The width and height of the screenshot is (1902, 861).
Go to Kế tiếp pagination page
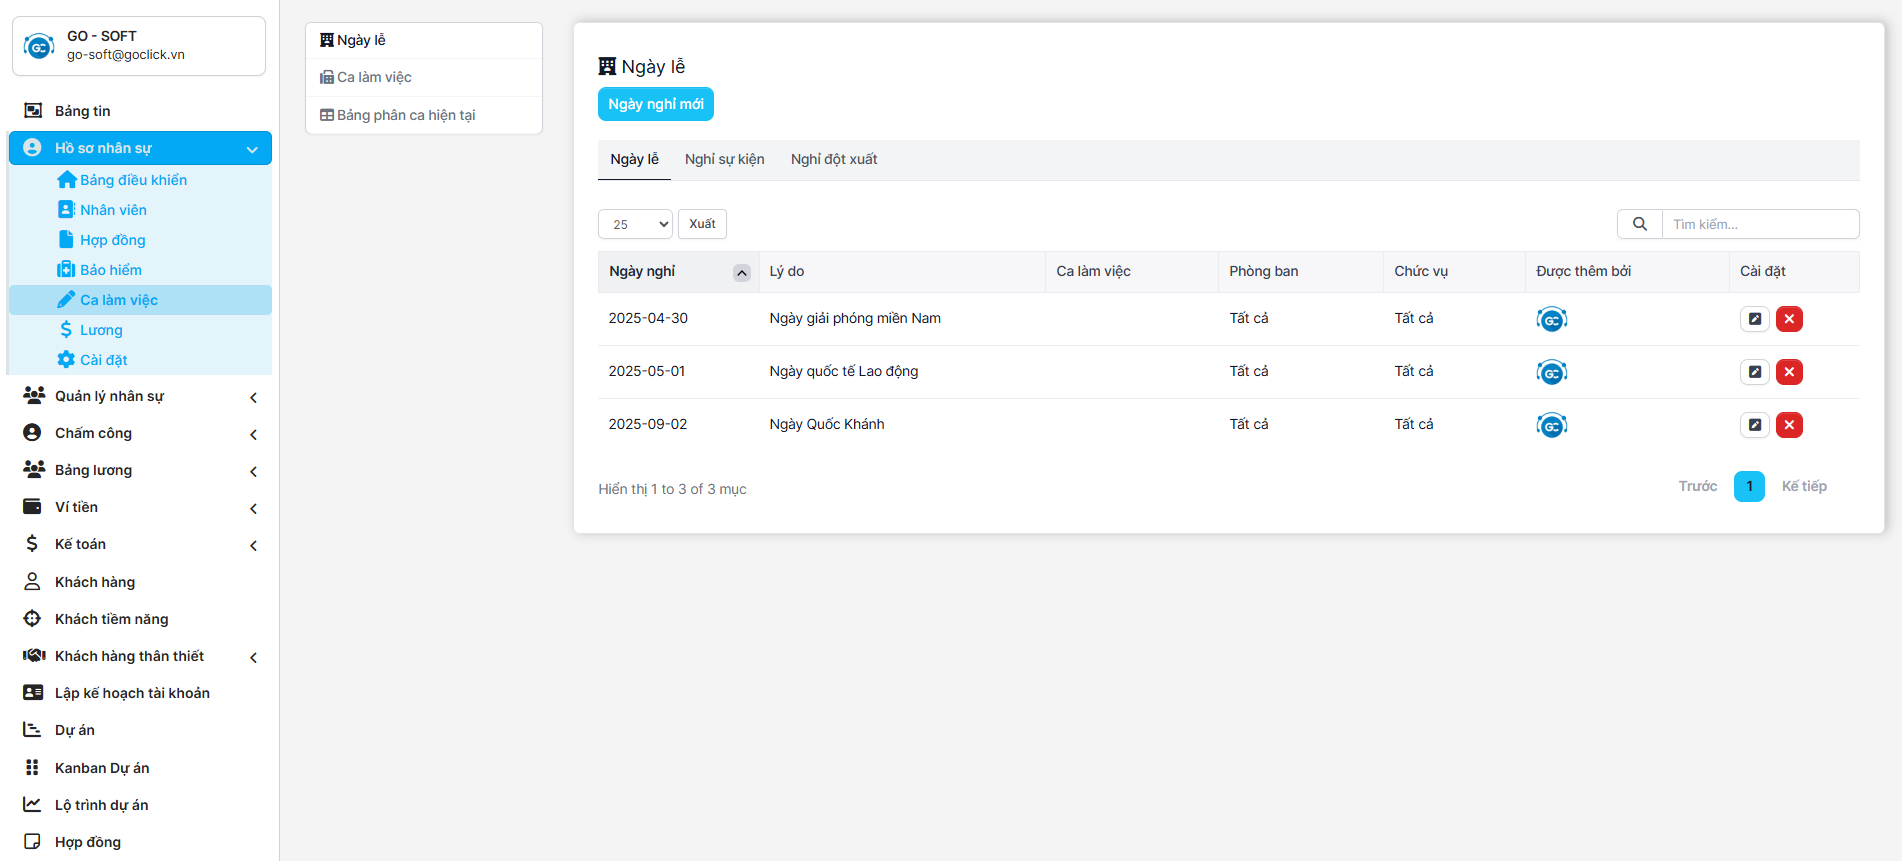pos(1803,486)
